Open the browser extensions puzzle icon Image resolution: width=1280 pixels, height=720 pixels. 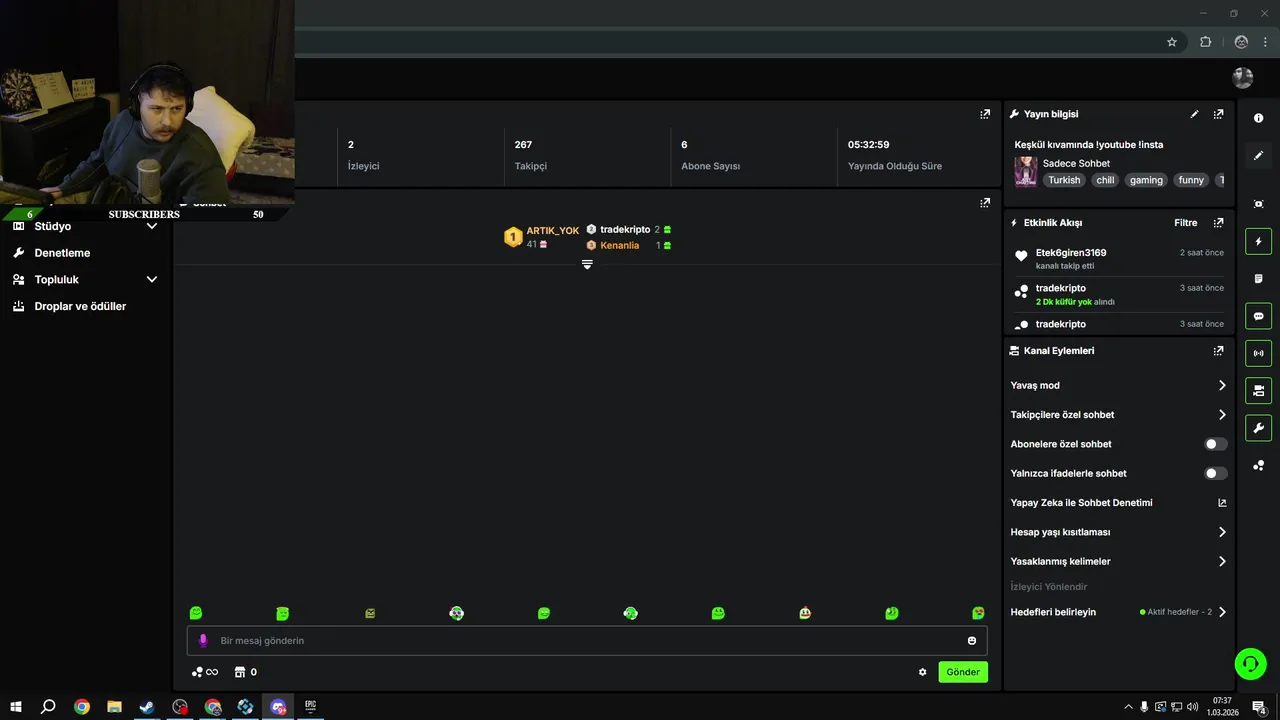1205,42
